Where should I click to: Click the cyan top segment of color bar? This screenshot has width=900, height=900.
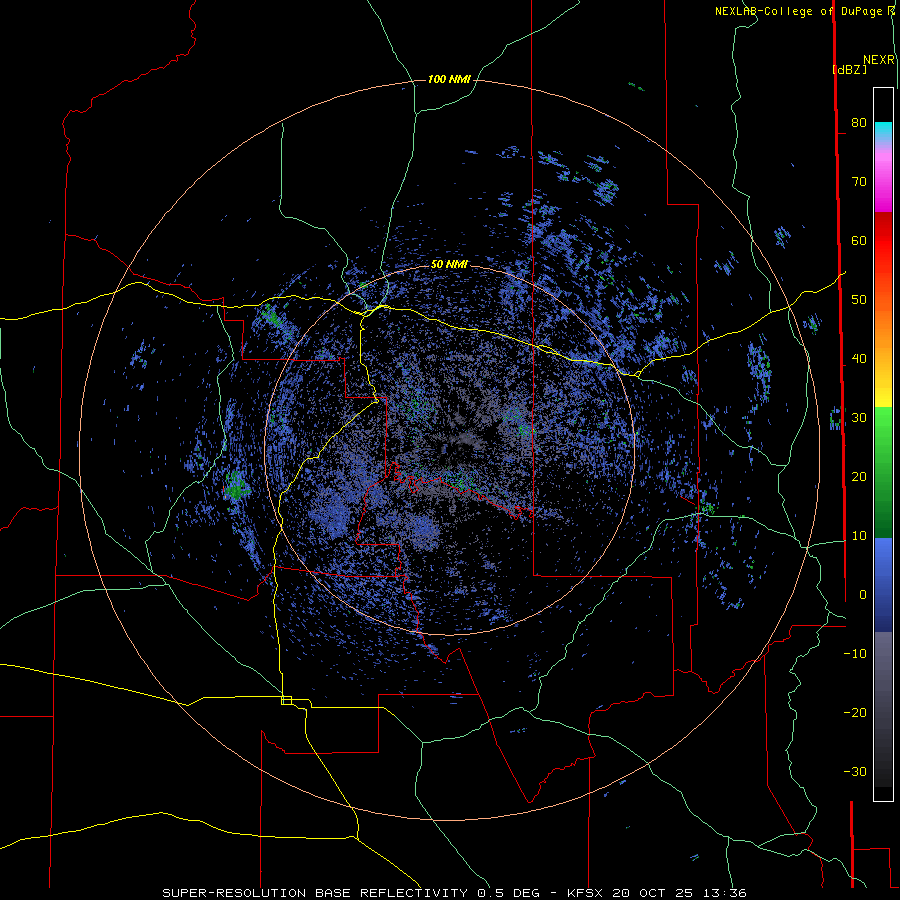[x=883, y=129]
